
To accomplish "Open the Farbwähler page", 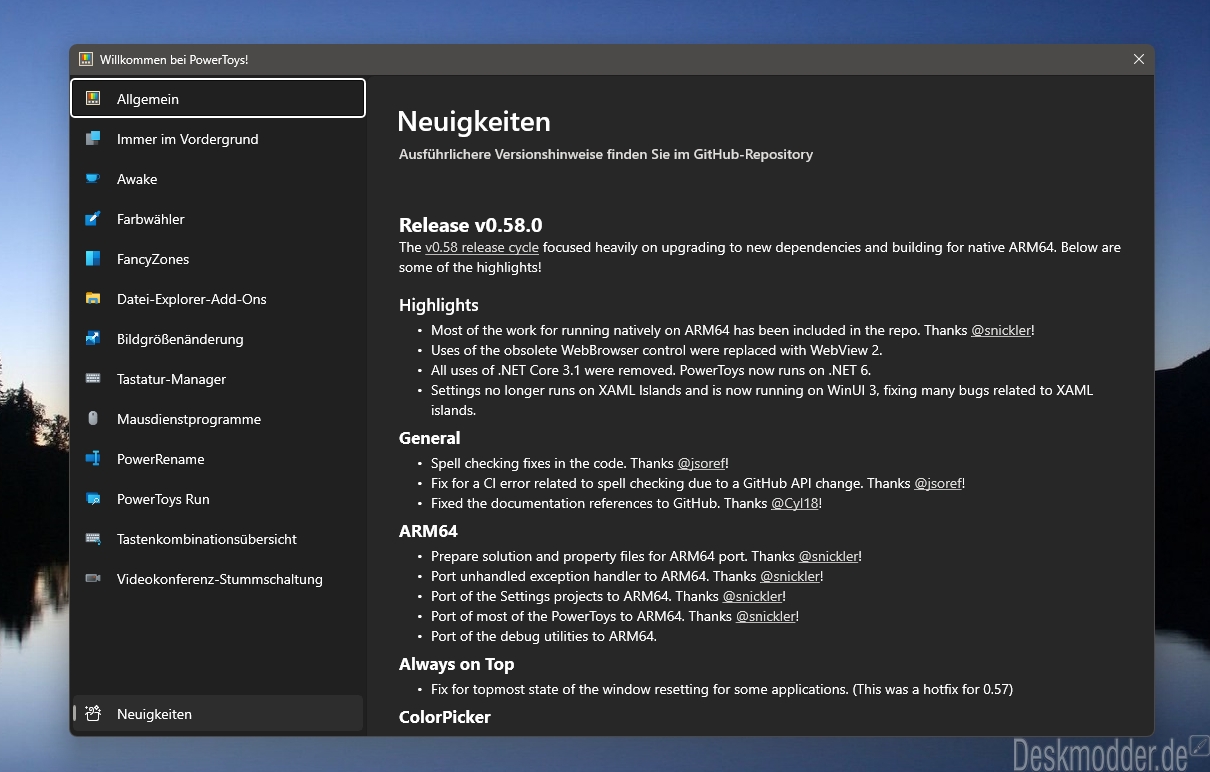I will point(218,219).
